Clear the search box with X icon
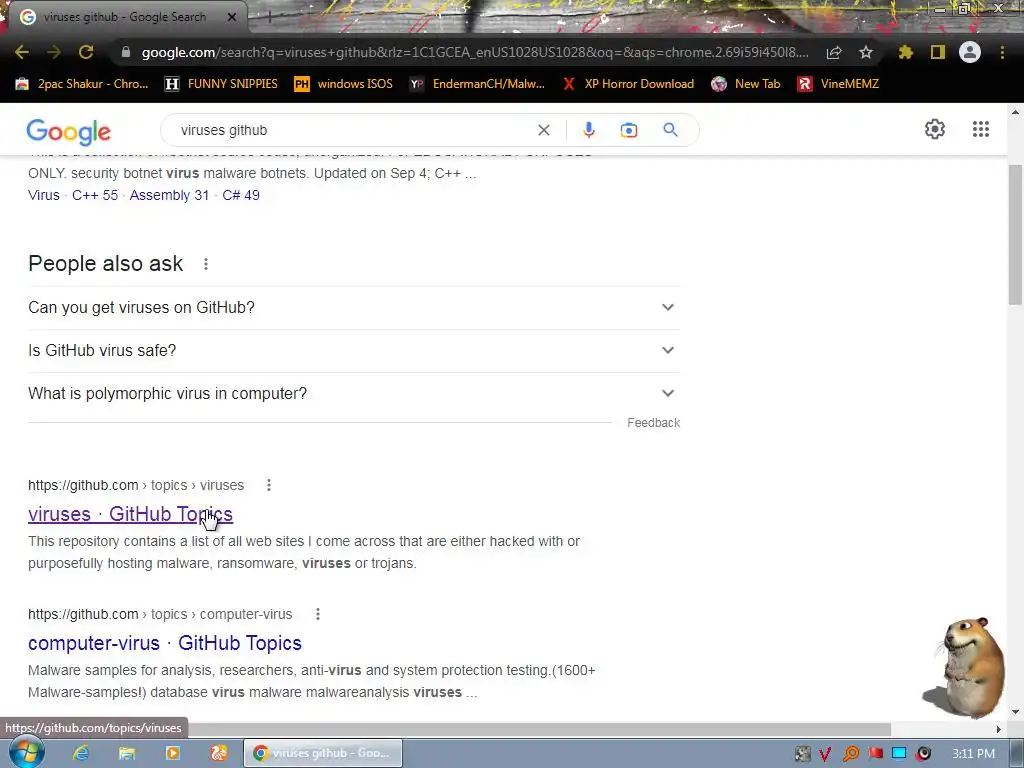Viewport: 1024px width, 768px height. click(x=543, y=130)
